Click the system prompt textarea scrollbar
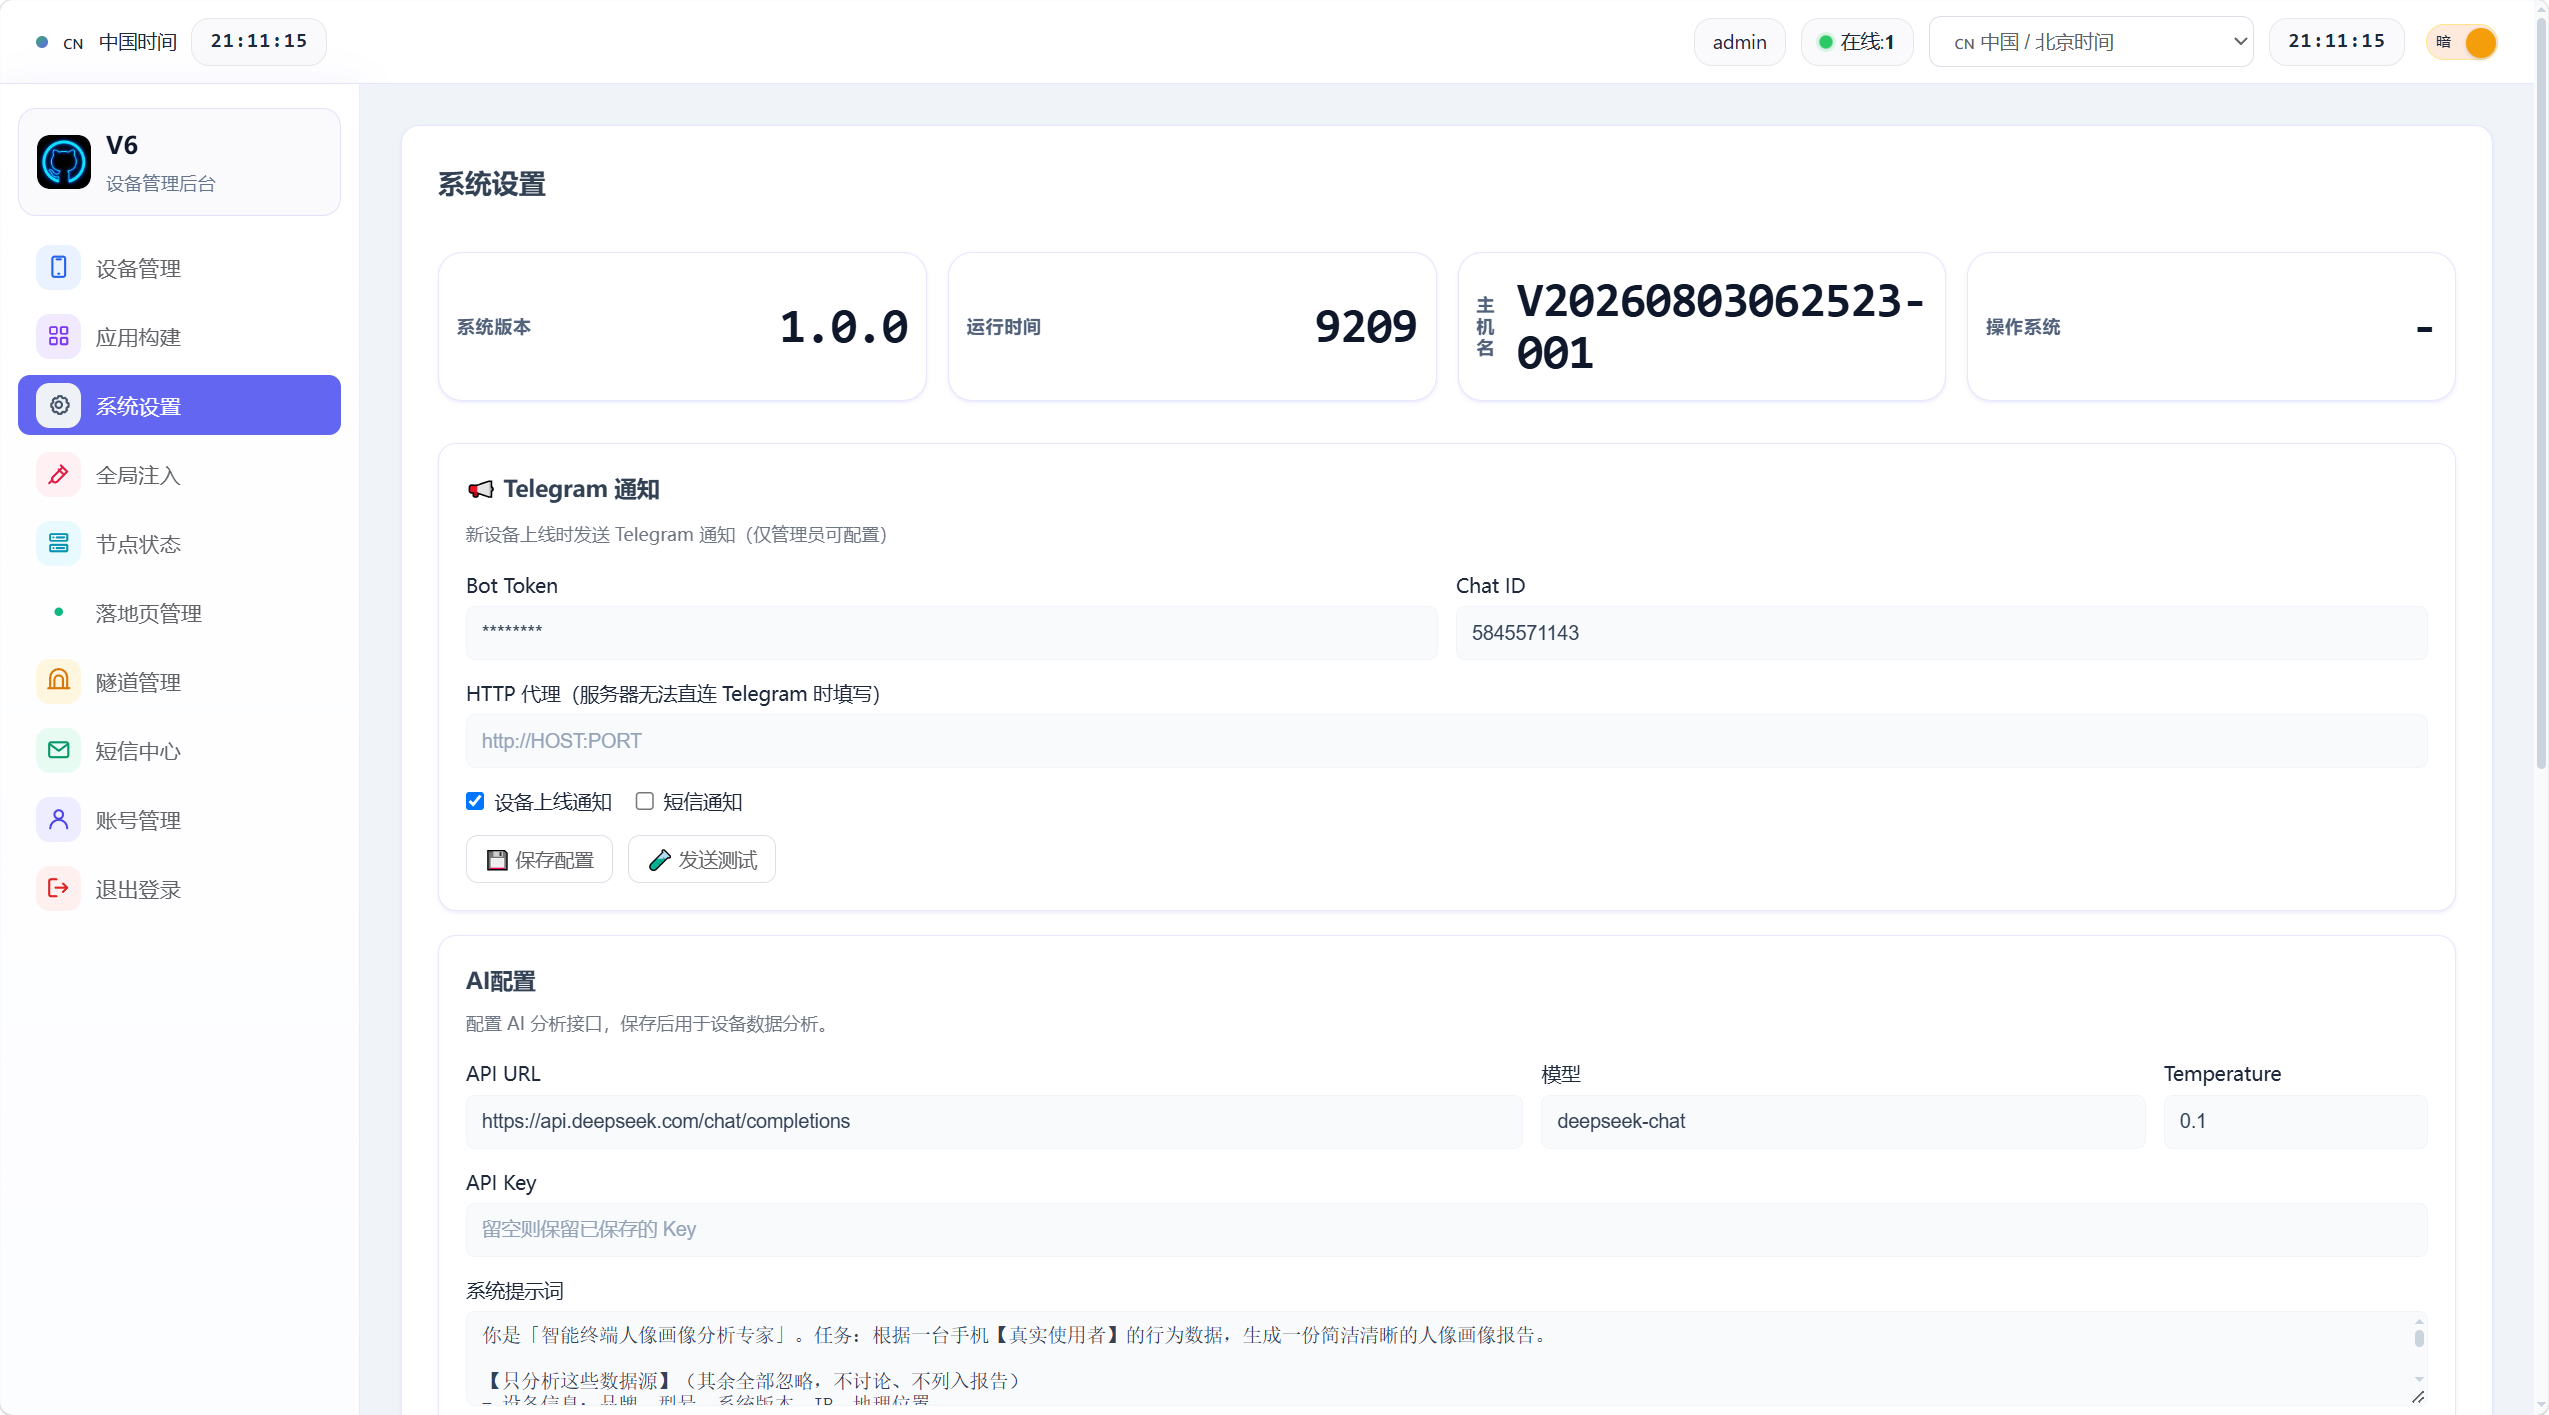The image size is (2549, 1415). 2419,1337
